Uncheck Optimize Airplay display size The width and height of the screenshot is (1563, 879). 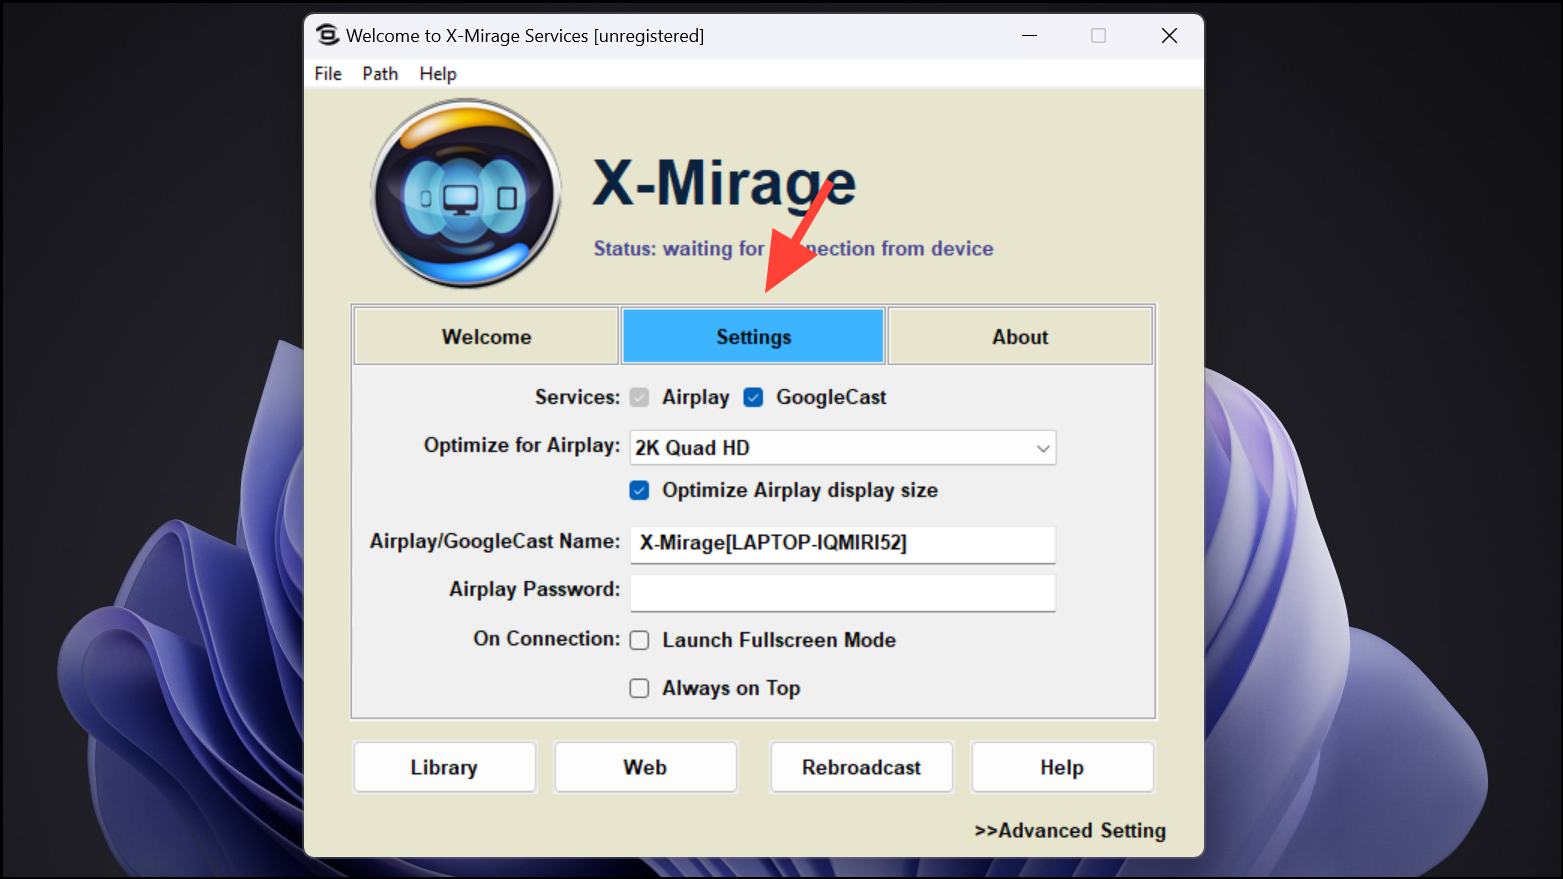coord(640,490)
